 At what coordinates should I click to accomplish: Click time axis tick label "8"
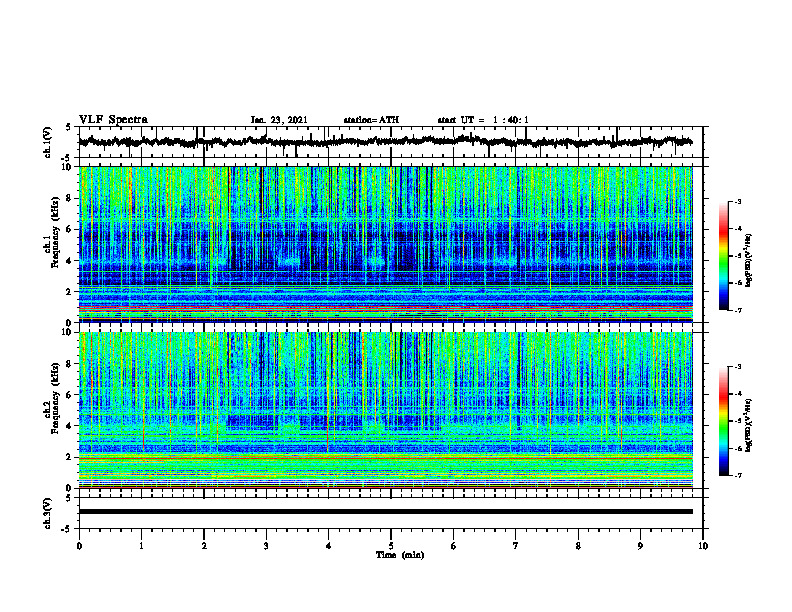(x=578, y=546)
